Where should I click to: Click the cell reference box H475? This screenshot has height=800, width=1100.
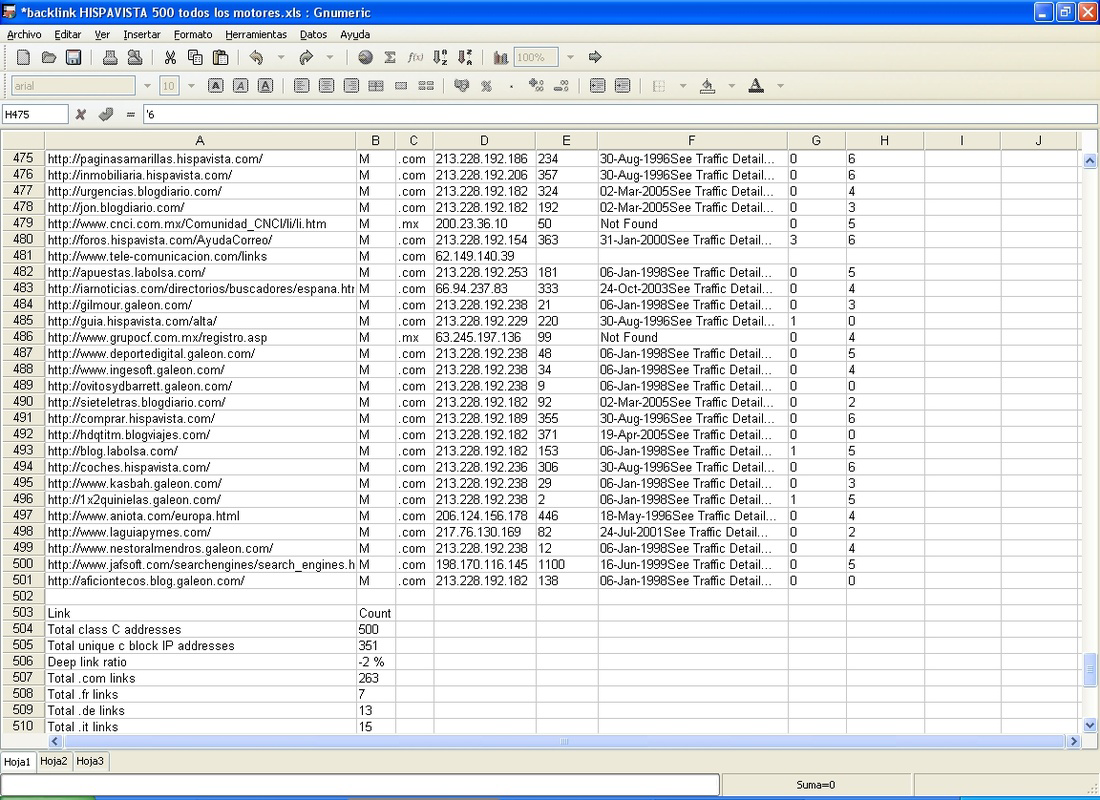point(35,114)
